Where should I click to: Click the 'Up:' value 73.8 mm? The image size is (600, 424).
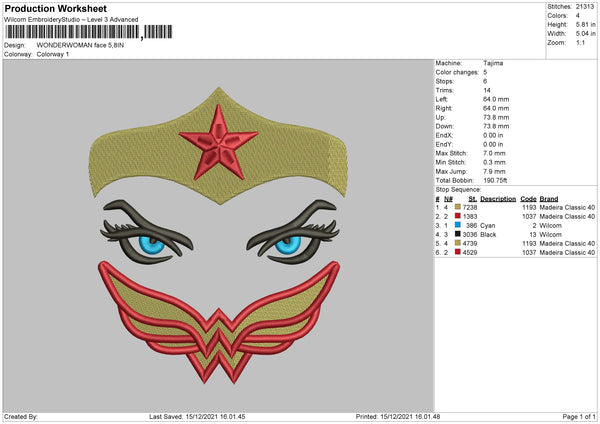click(x=496, y=117)
